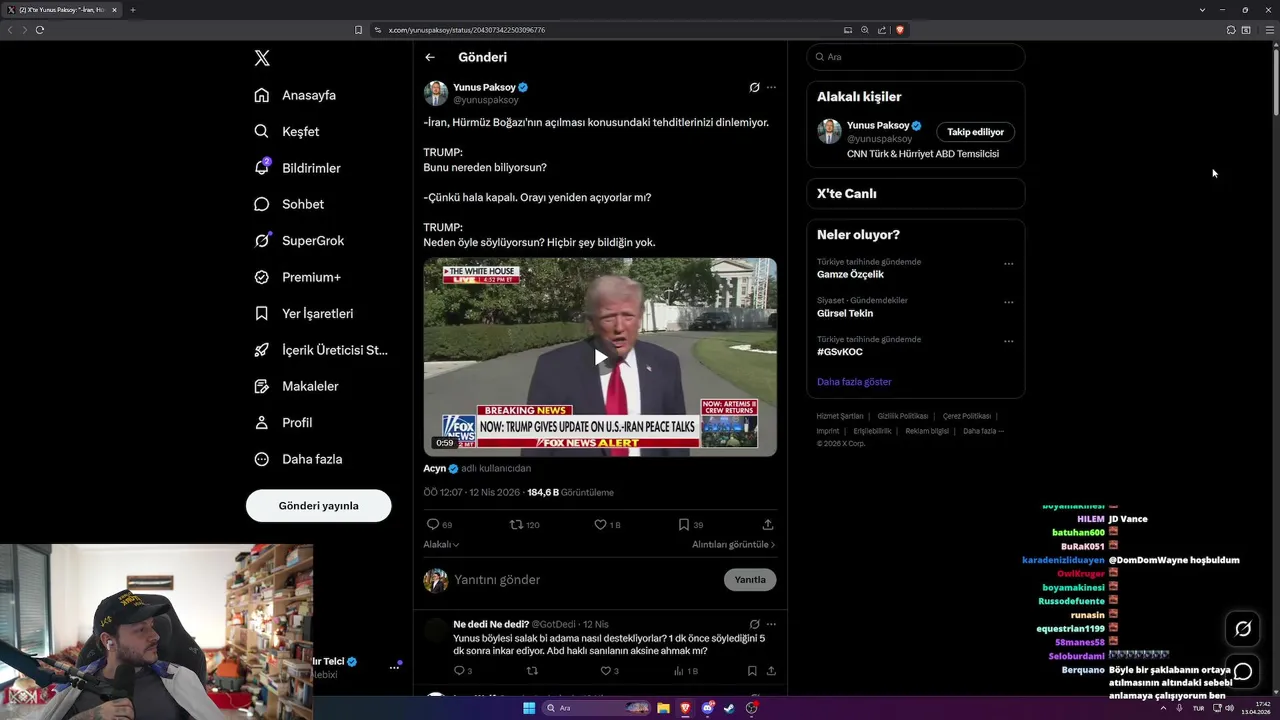The image size is (1280, 720).
Task: Click Brave shields icon in address bar
Action: coord(900,30)
